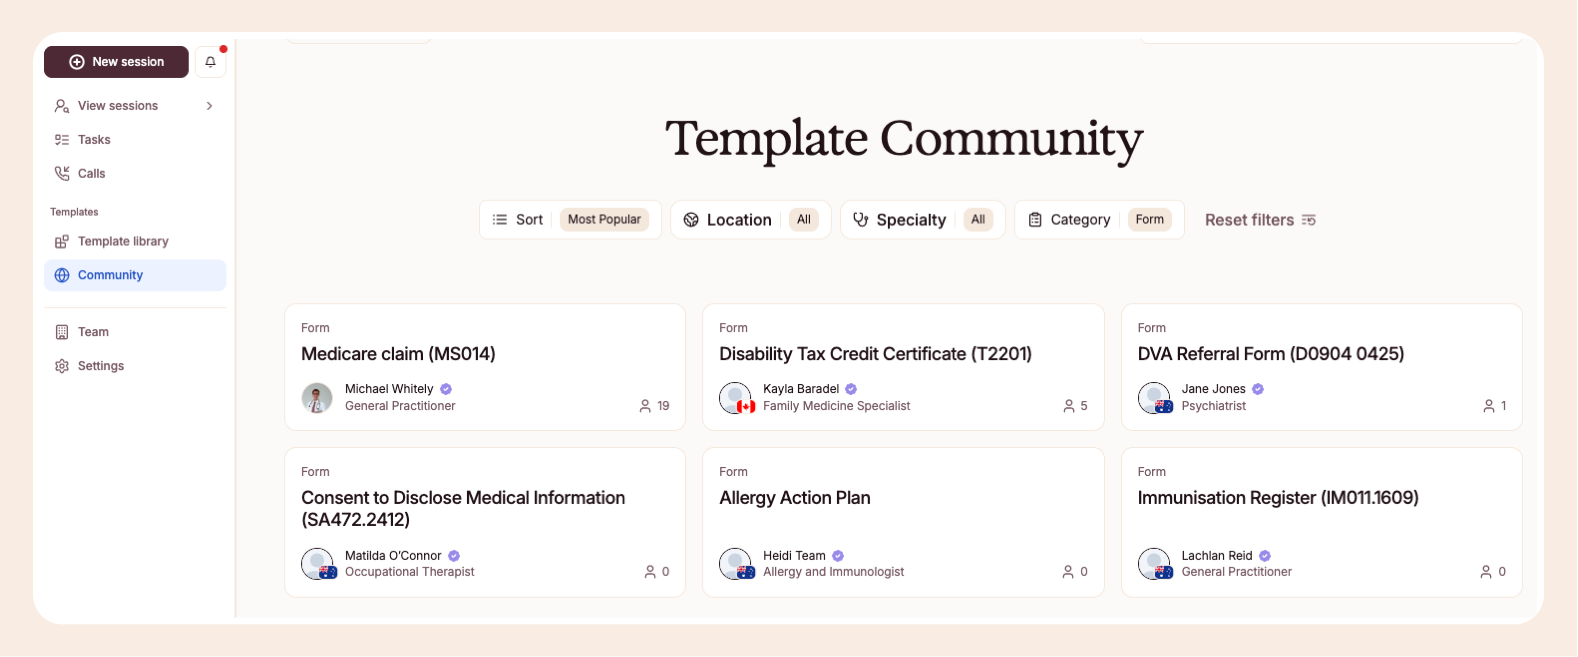The width and height of the screenshot is (1578, 657).
Task: Click the Occupational Therapist label
Action: [x=410, y=572]
